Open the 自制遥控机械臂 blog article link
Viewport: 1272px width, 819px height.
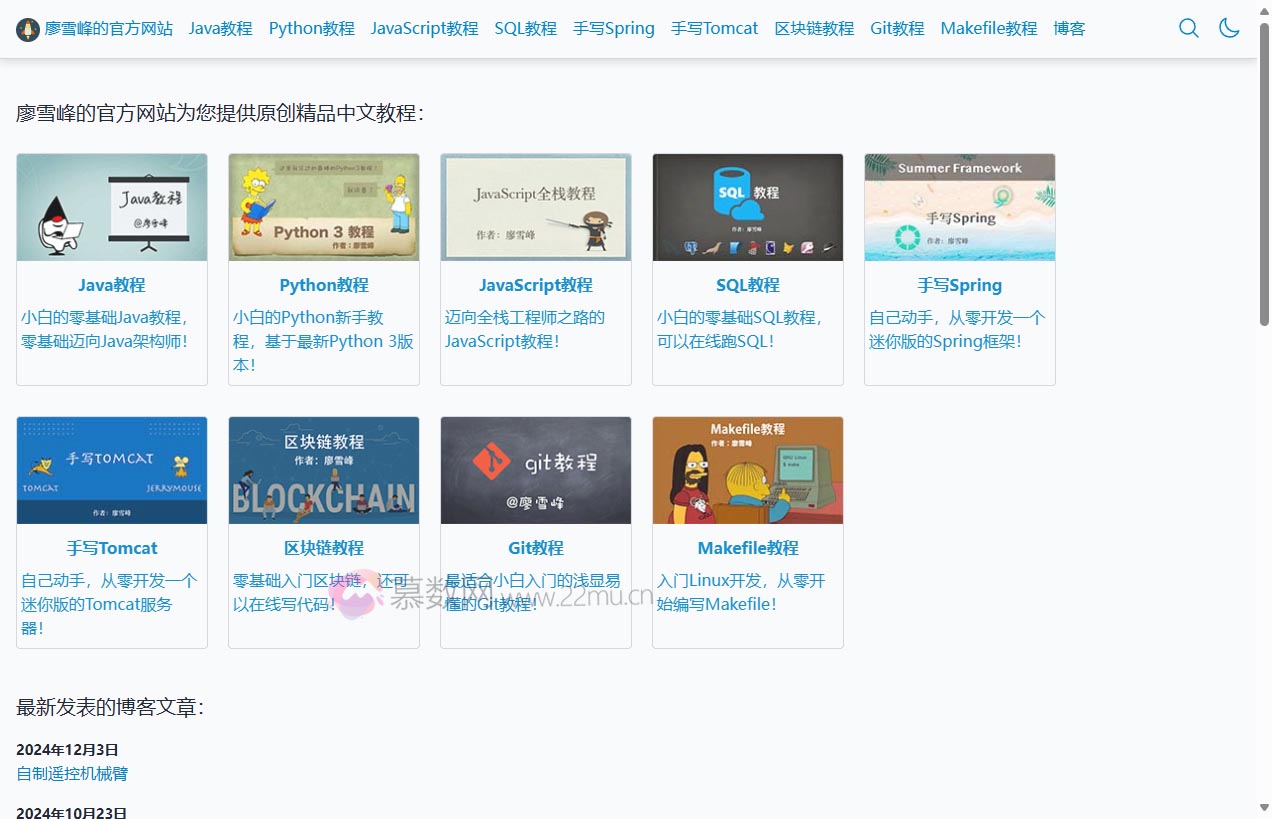72,773
